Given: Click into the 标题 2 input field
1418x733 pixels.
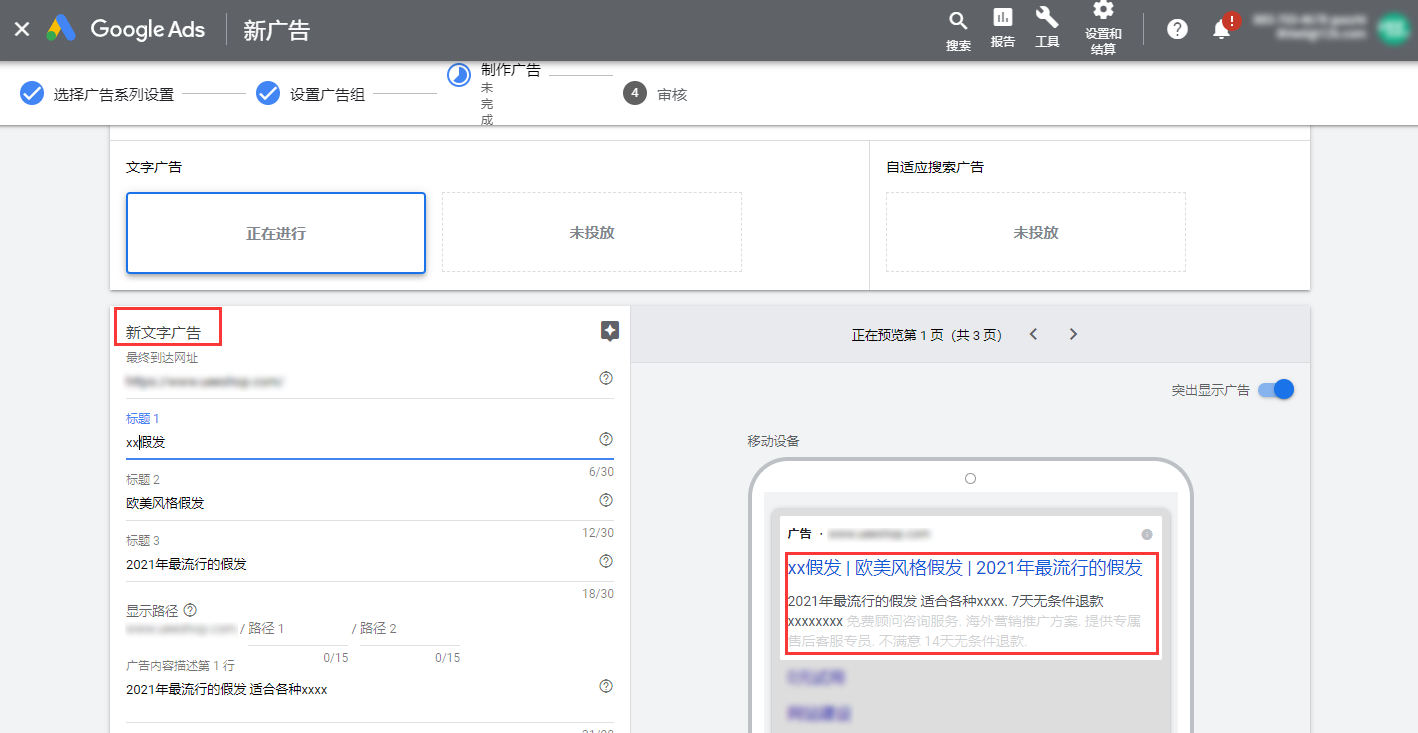Looking at the screenshot, I should [355, 503].
